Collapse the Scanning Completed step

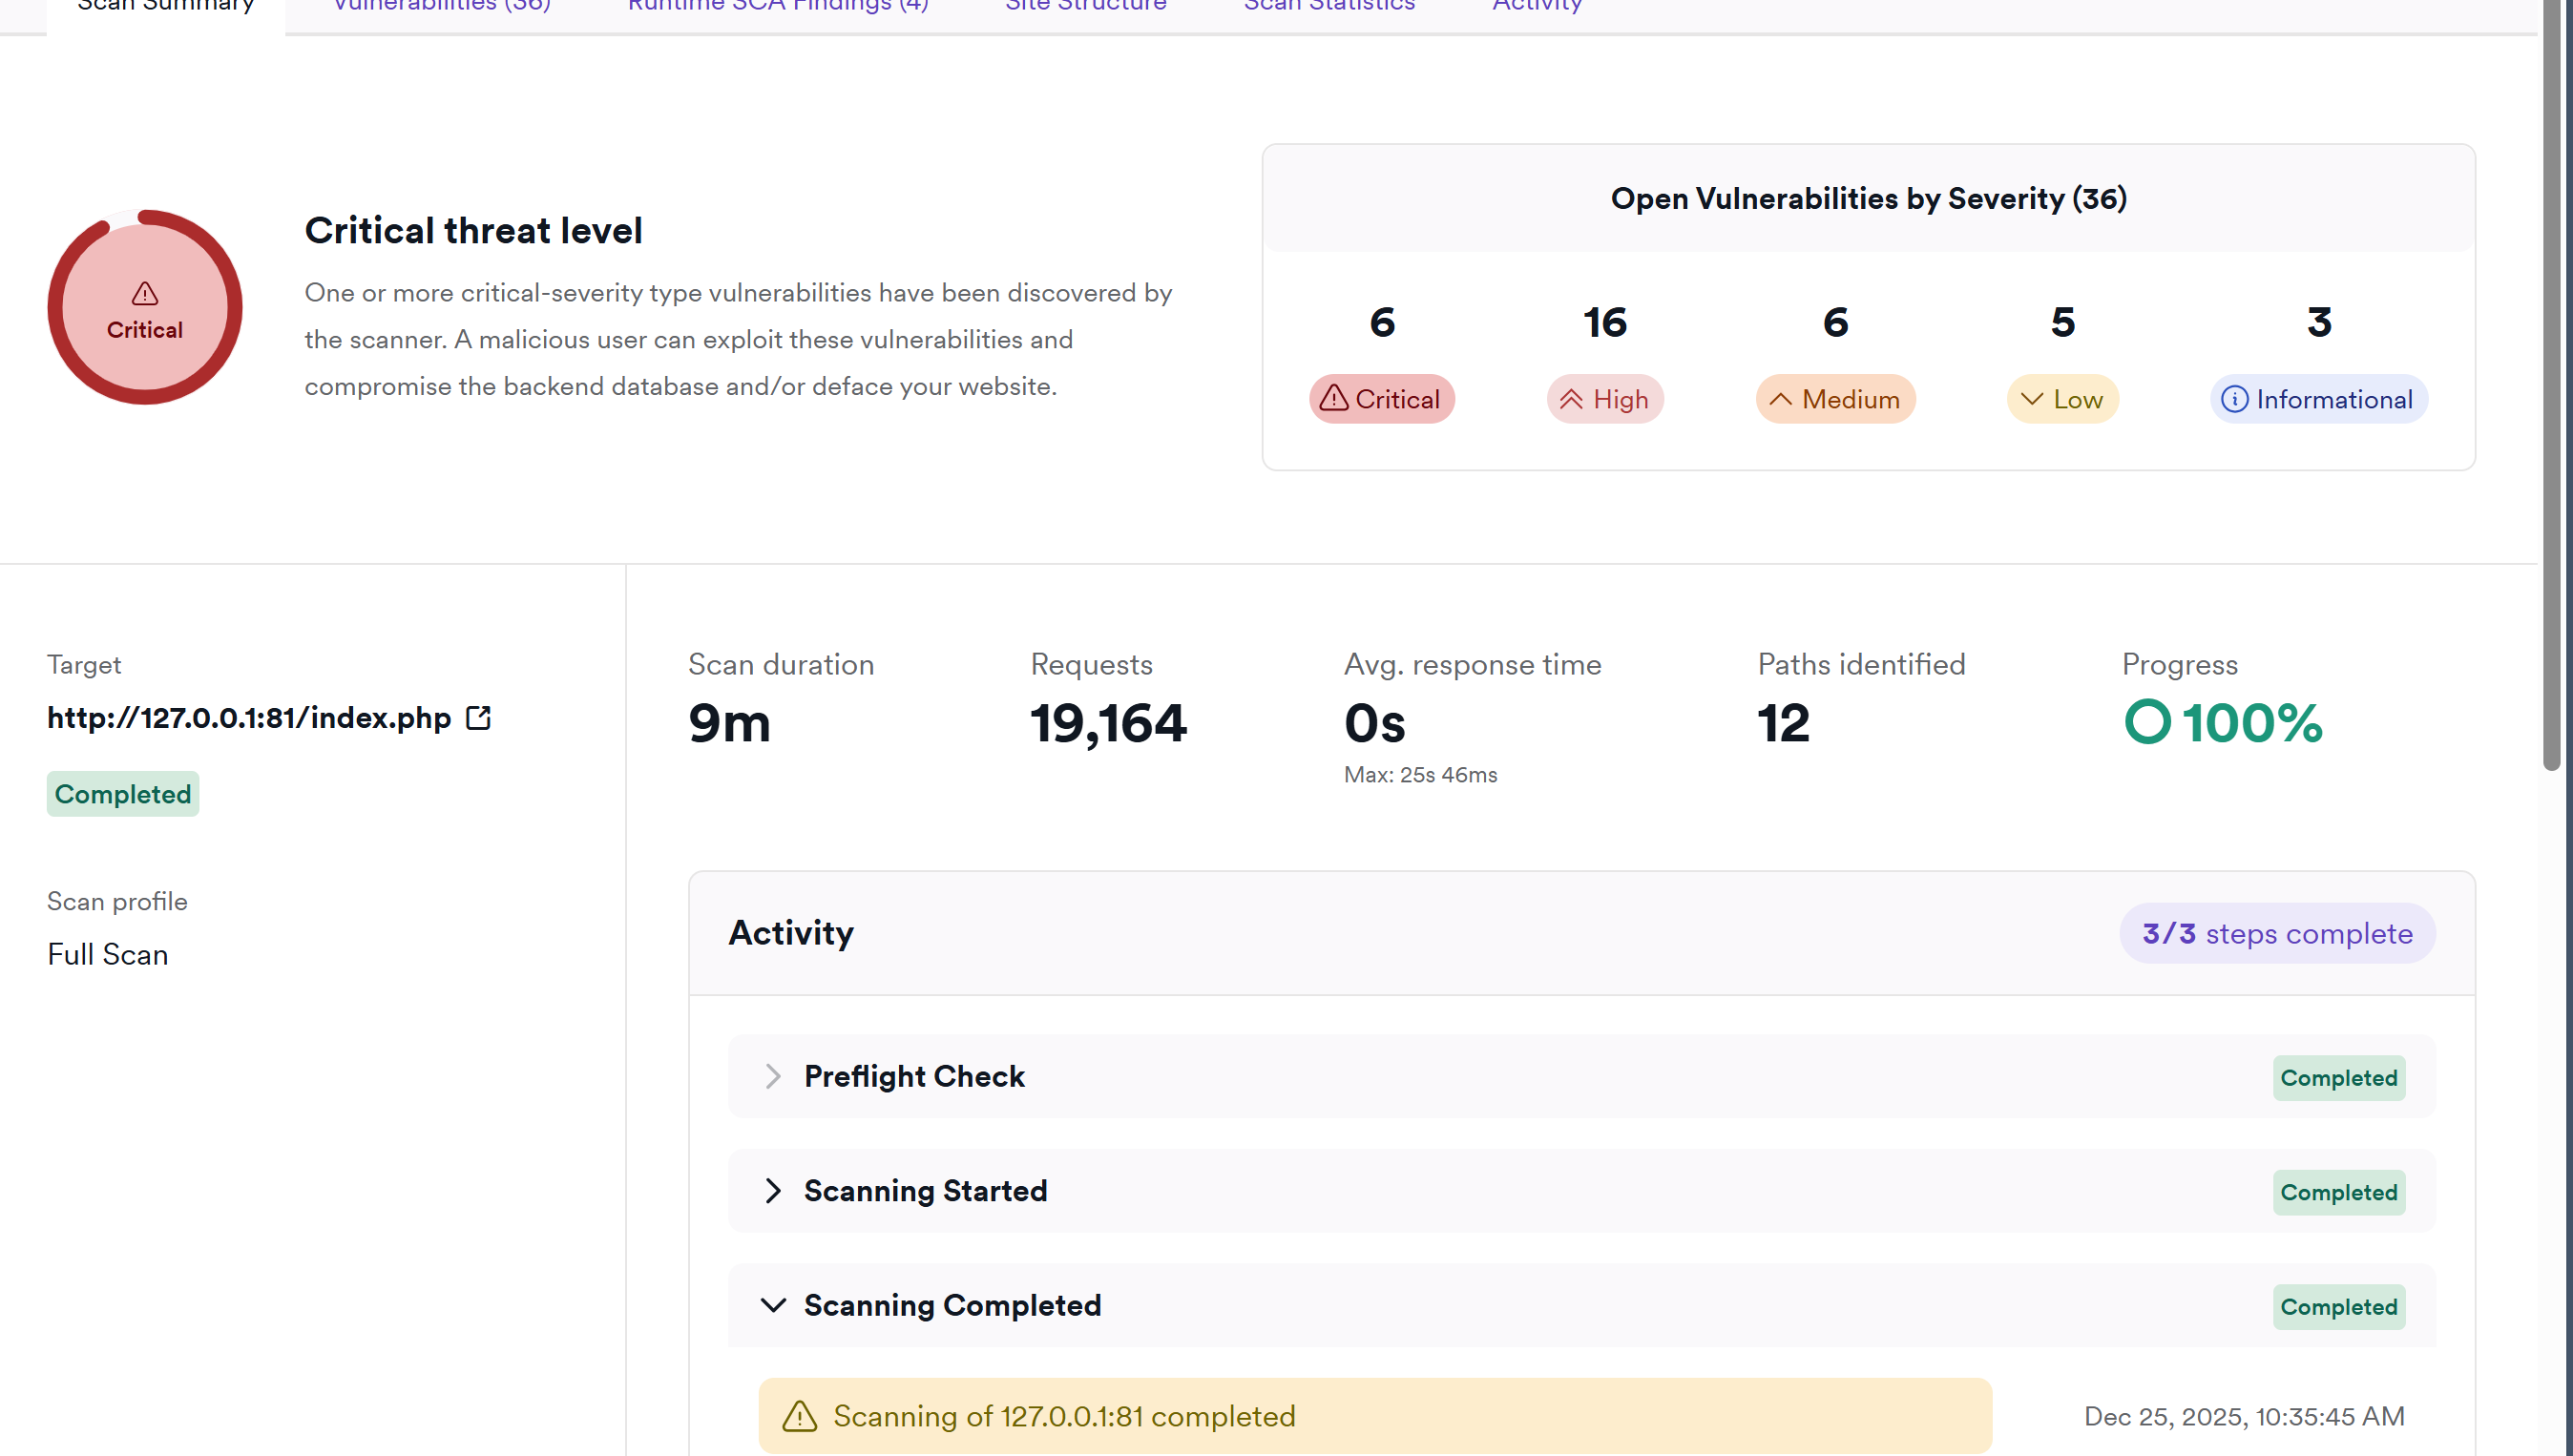(x=772, y=1305)
